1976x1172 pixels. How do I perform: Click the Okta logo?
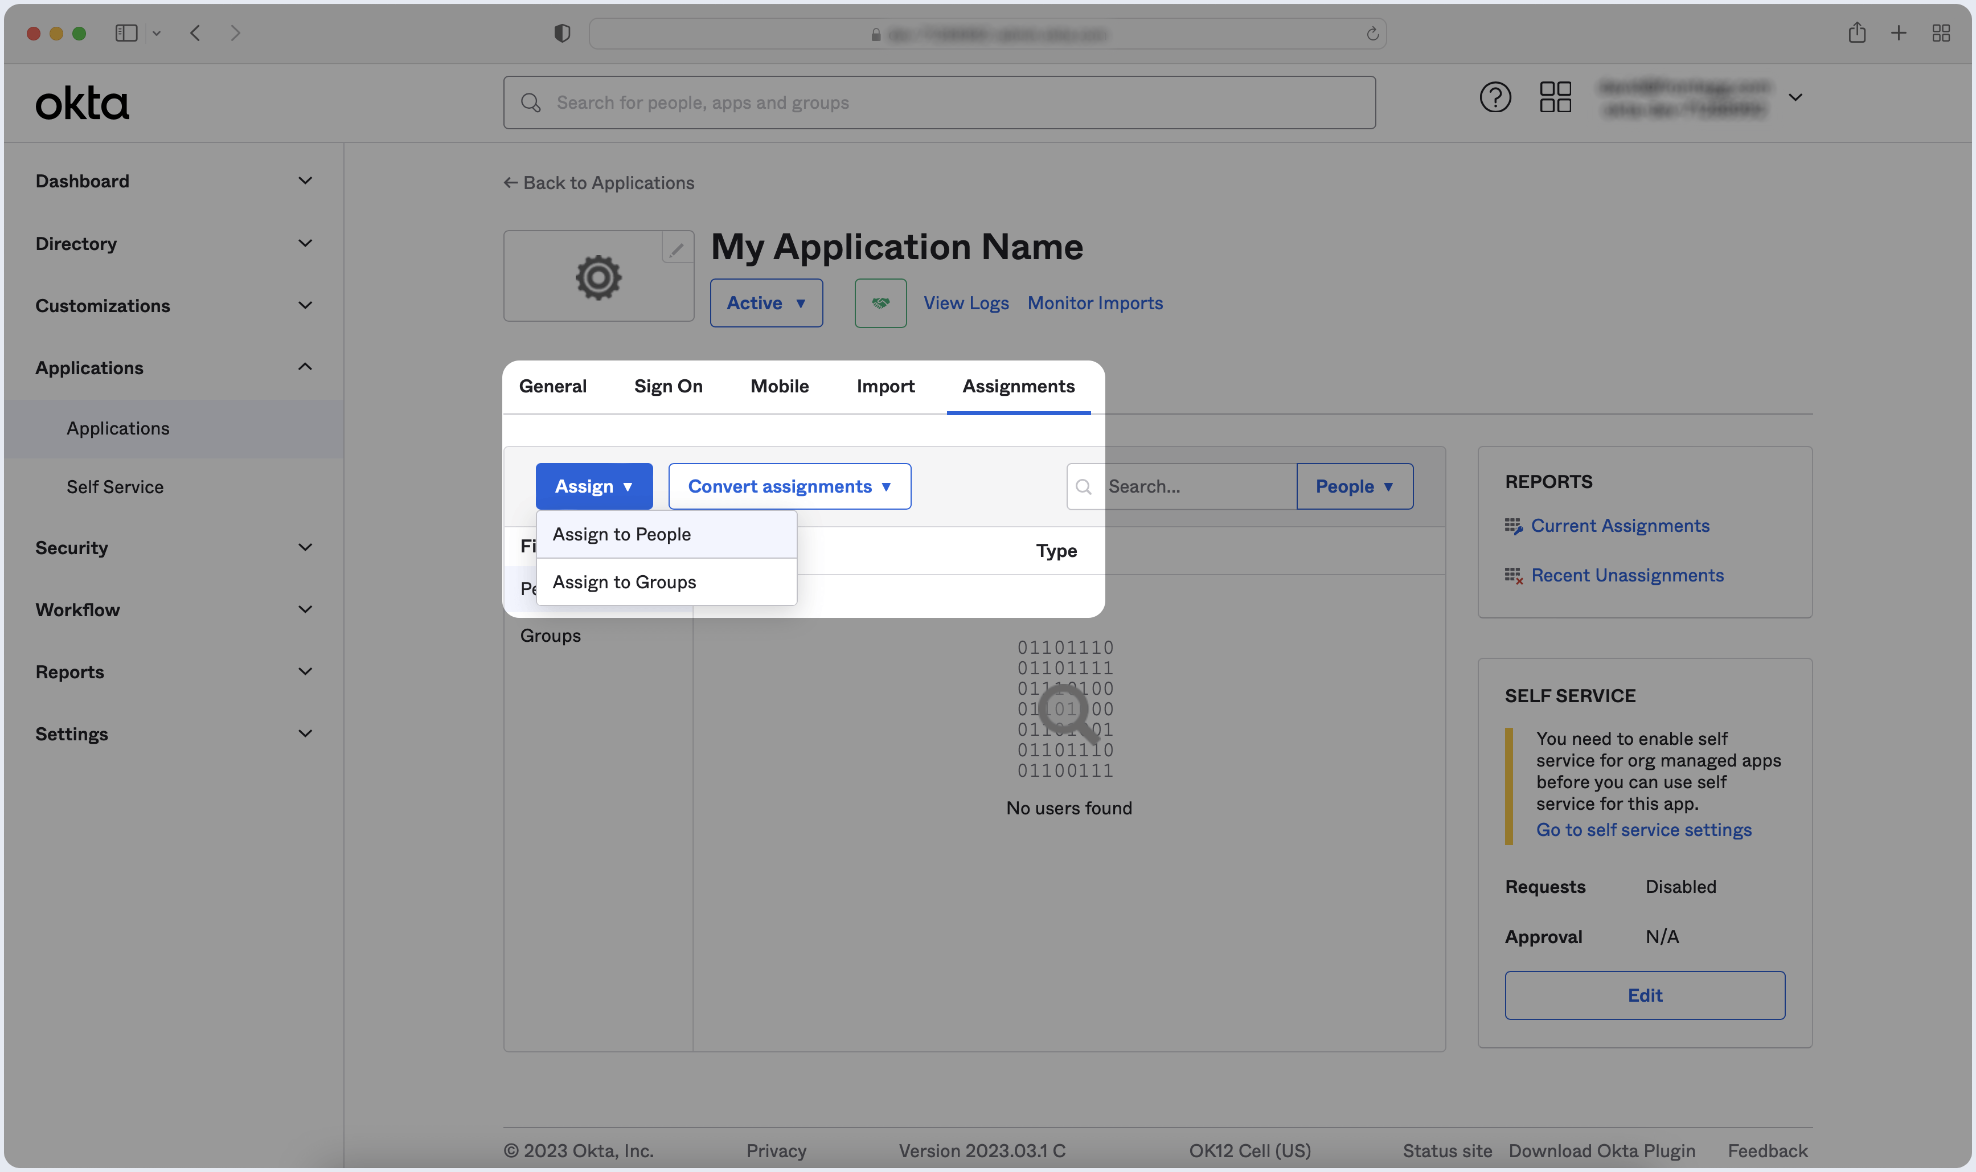82,103
